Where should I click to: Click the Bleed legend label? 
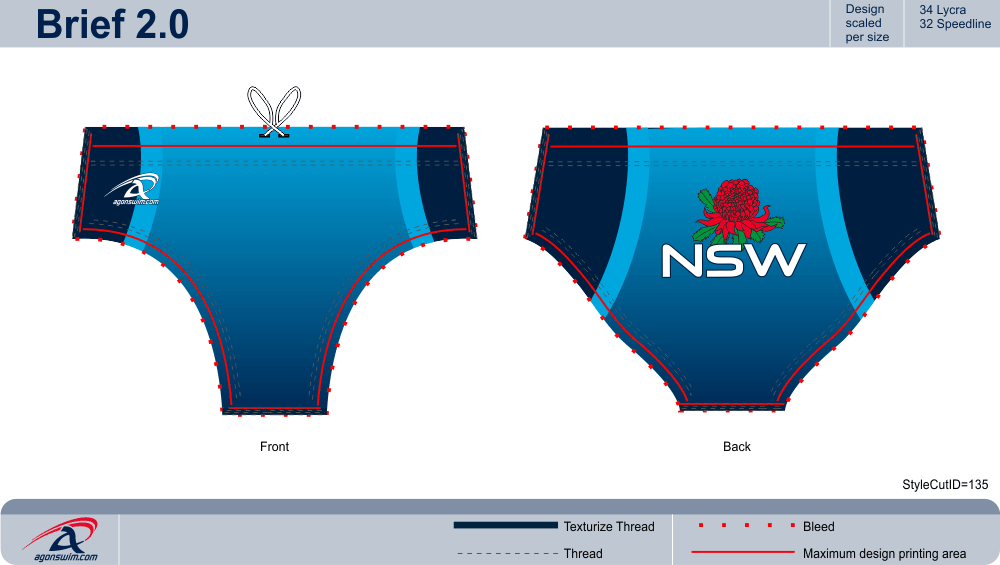point(818,527)
